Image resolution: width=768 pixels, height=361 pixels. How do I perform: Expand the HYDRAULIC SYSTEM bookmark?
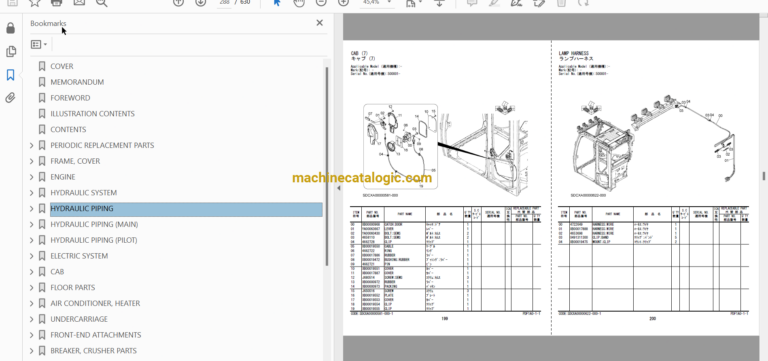[x=32, y=193]
